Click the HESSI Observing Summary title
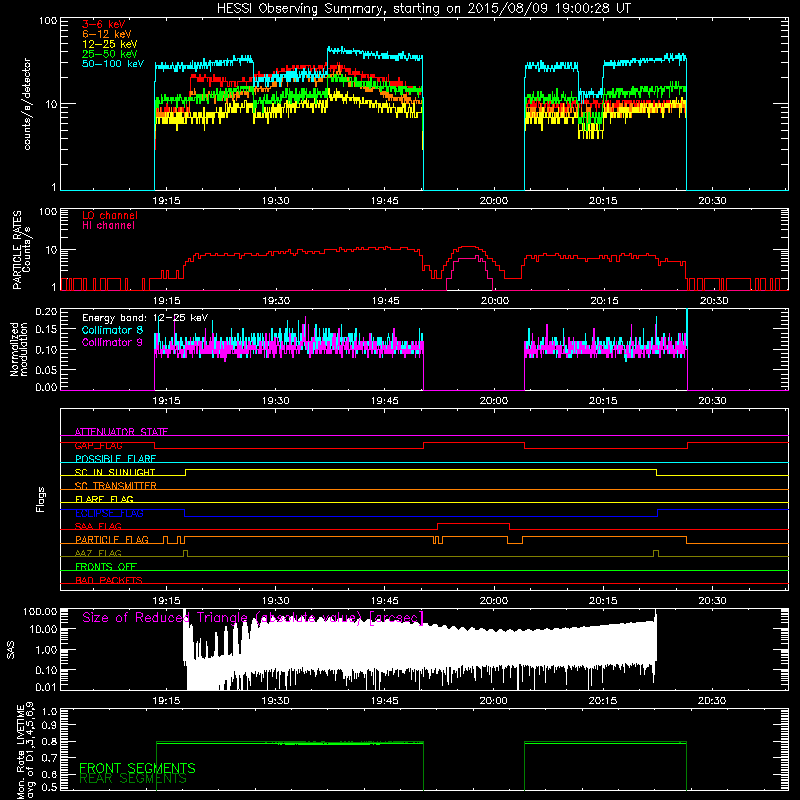This screenshot has height=800, width=800. click(423, 8)
